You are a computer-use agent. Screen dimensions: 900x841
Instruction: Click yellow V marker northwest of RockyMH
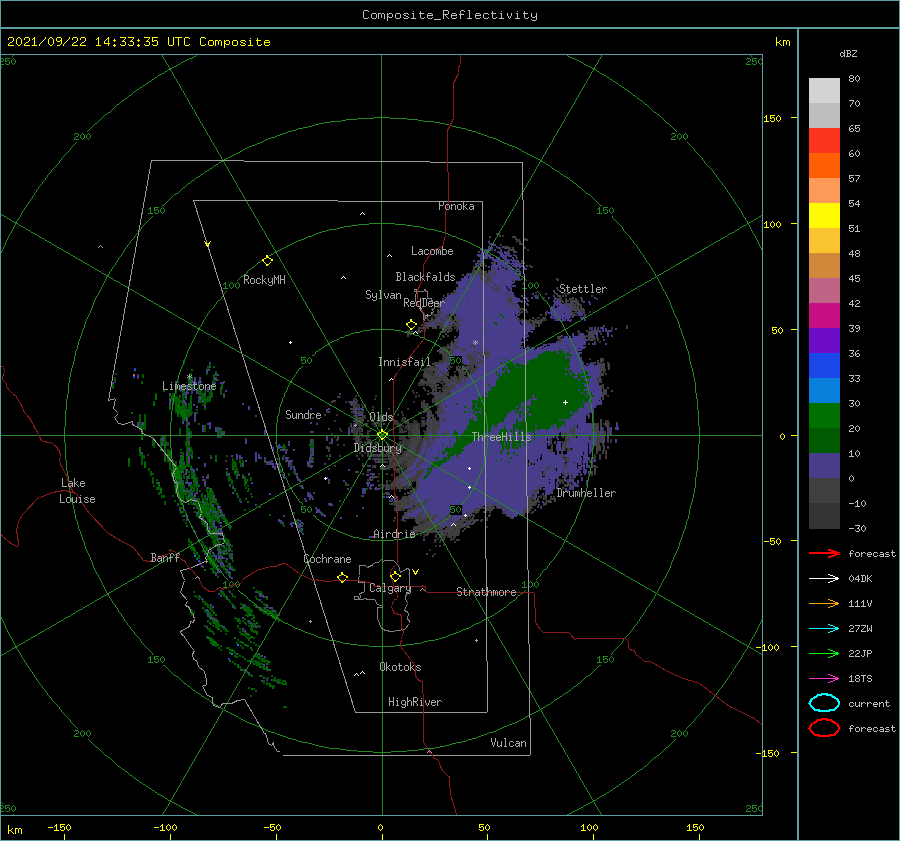point(208,244)
